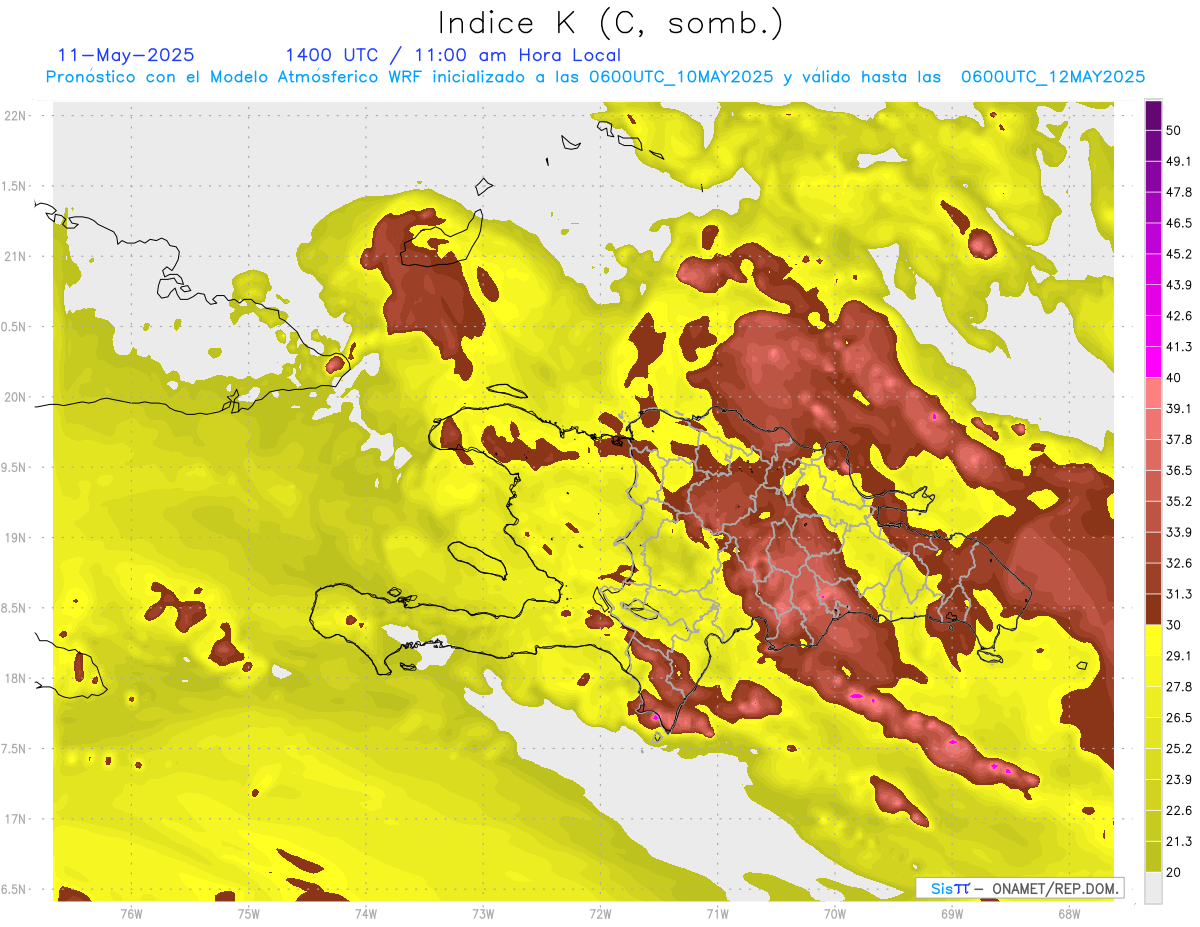Click "1400 UTC / 11:00 am Hora Local"
This screenshot has width=1200, height=927.
click(x=452, y=55)
